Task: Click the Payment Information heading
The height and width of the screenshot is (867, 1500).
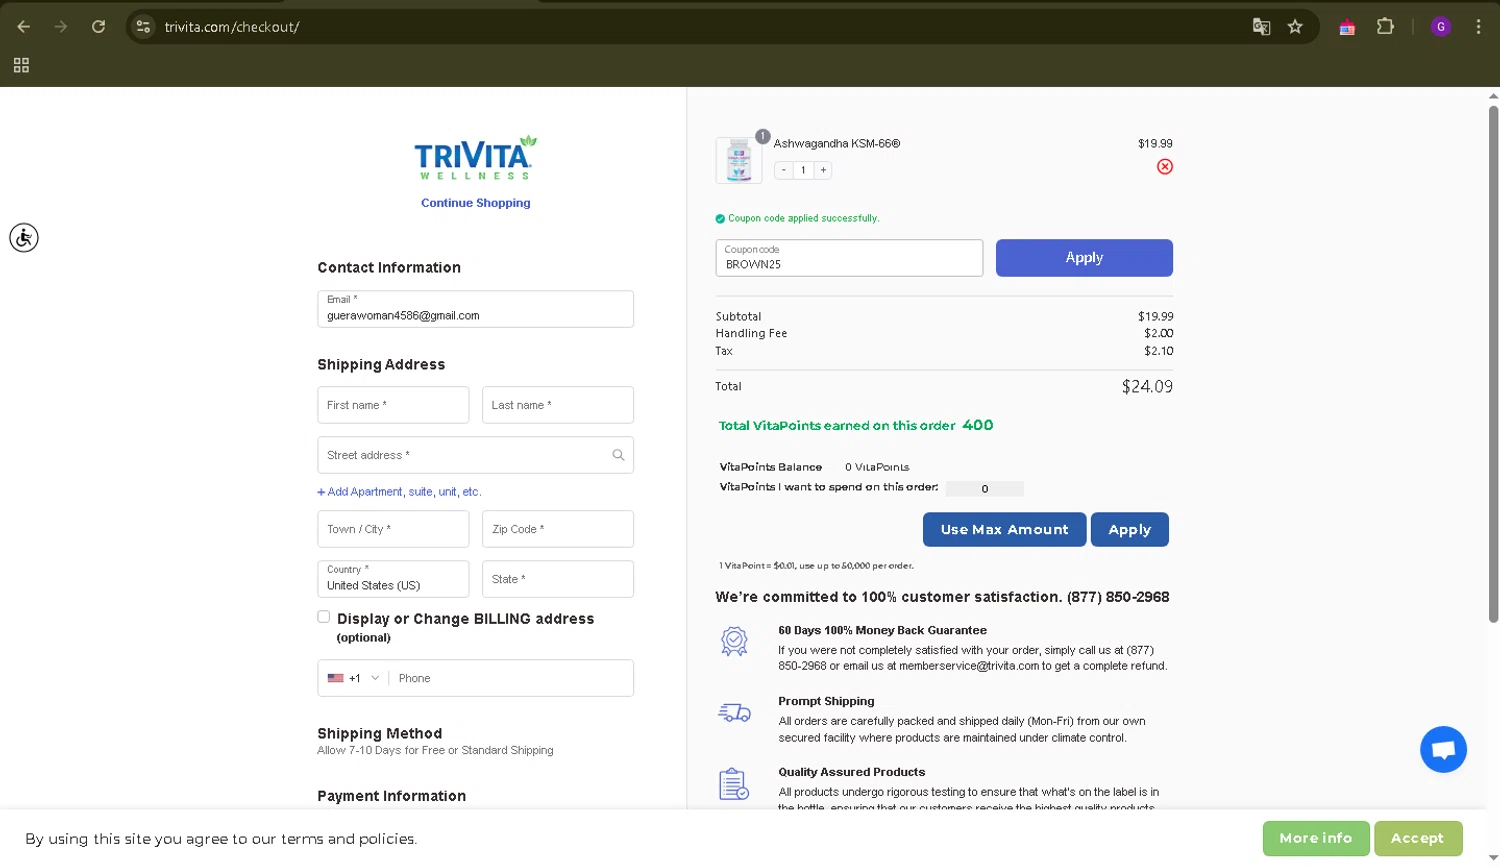Action: [x=392, y=796]
